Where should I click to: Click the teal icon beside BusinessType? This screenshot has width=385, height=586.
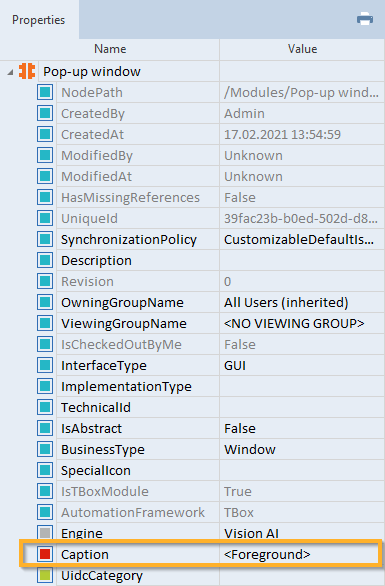click(45, 449)
